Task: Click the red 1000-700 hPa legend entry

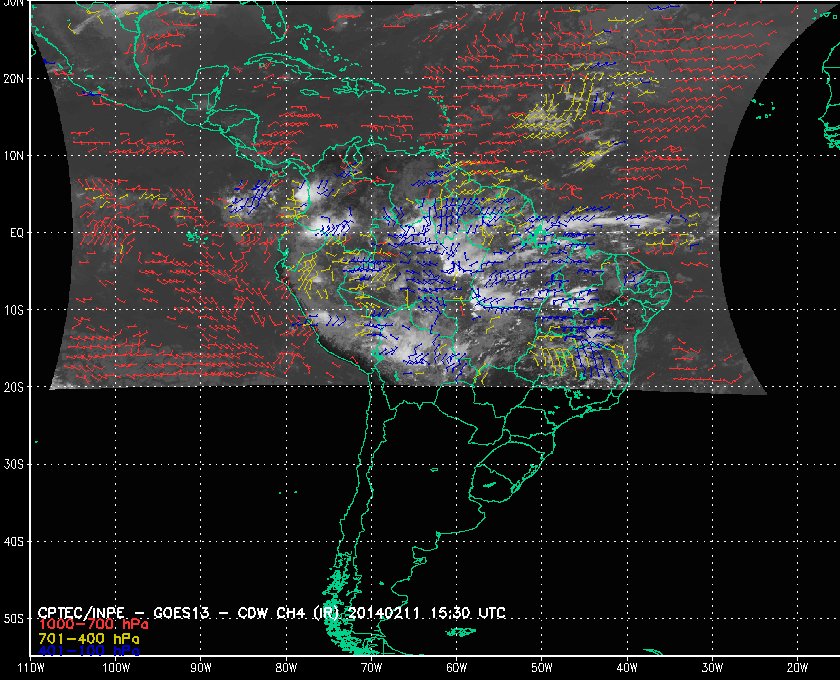Action: tap(93, 625)
